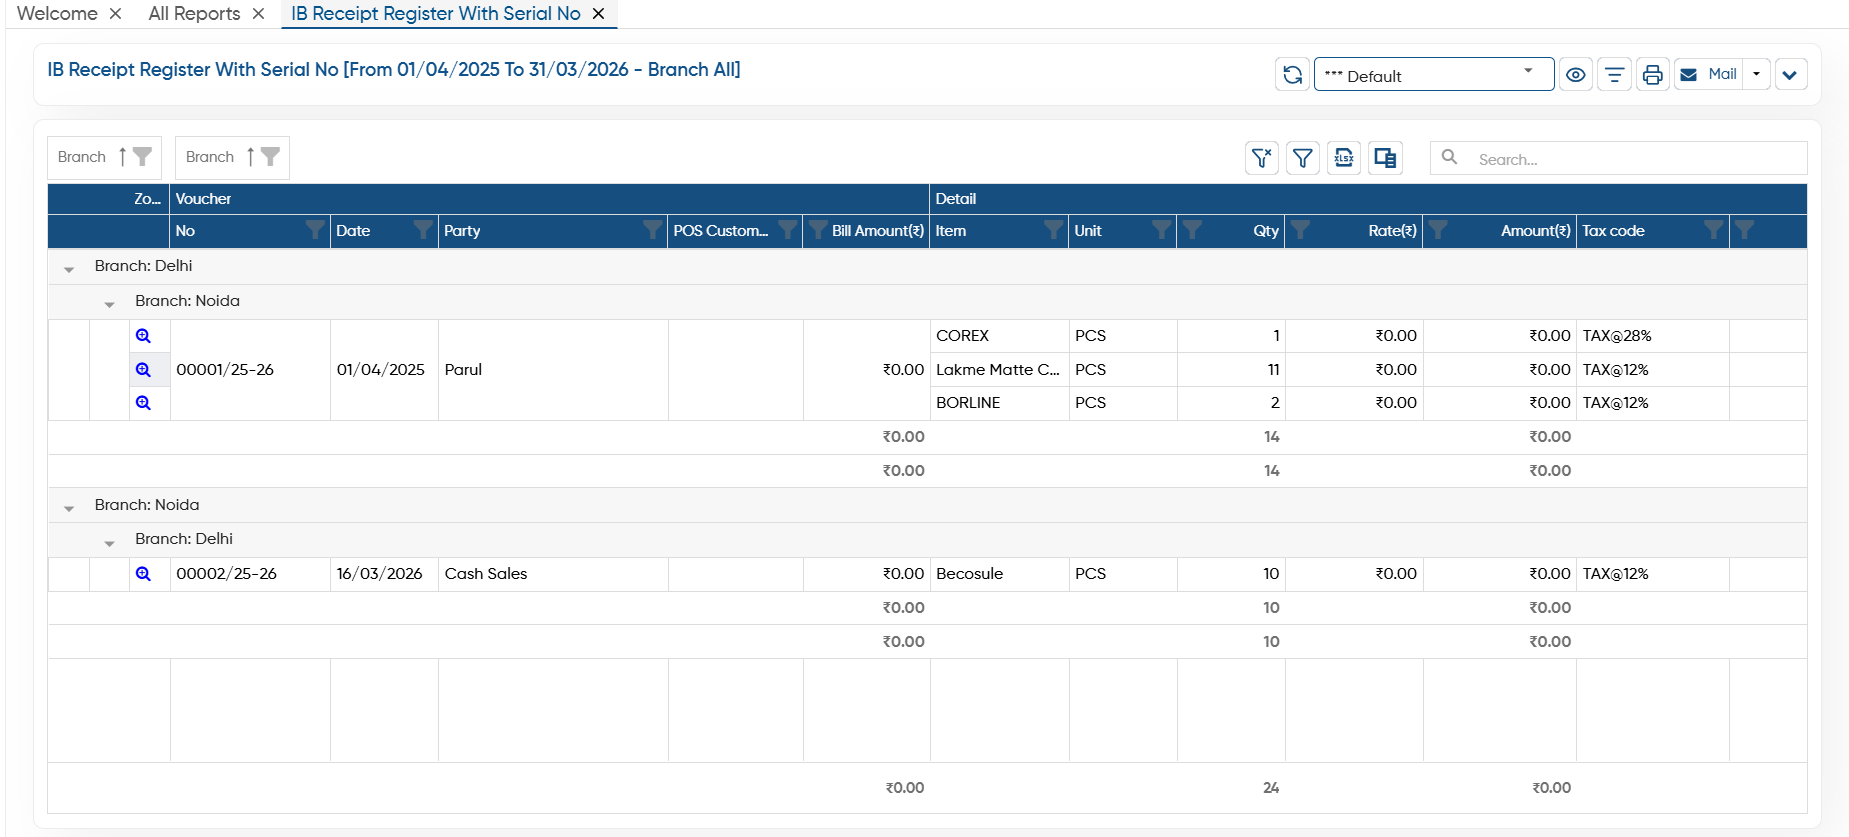1849x837 pixels.
Task: Open the Bill Amount column filter
Action: point(818,231)
